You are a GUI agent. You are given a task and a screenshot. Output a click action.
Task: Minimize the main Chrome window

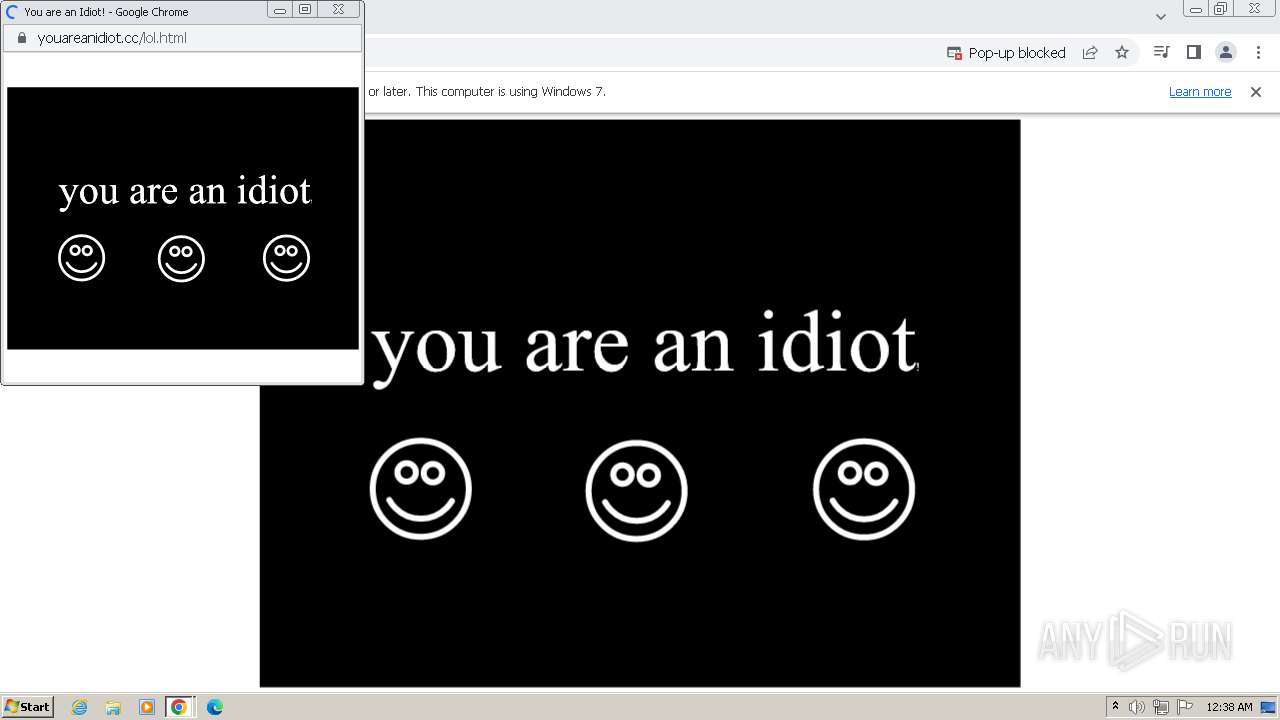1195,9
